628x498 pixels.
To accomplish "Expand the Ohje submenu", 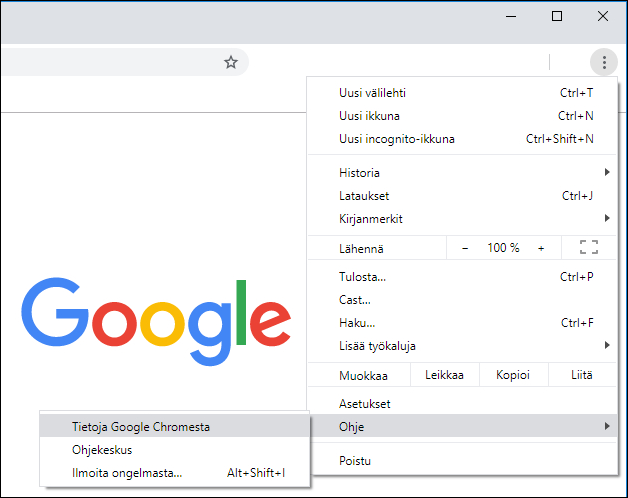I will click(x=463, y=426).
